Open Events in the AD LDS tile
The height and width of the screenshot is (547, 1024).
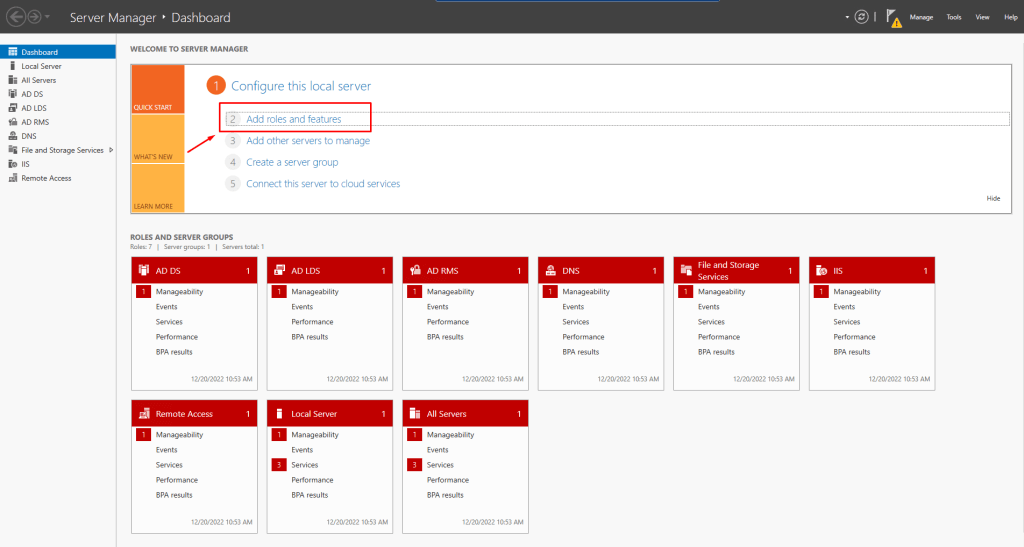pos(302,307)
